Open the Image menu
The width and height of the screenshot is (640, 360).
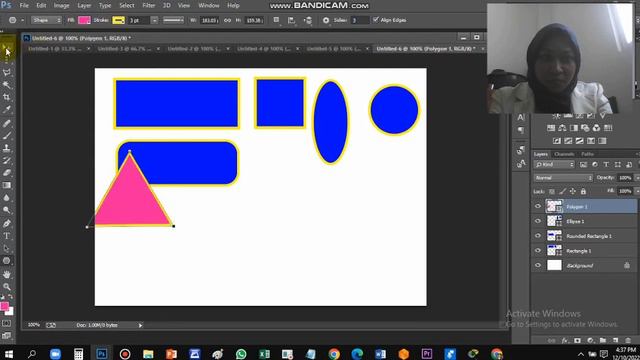[61, 6]
